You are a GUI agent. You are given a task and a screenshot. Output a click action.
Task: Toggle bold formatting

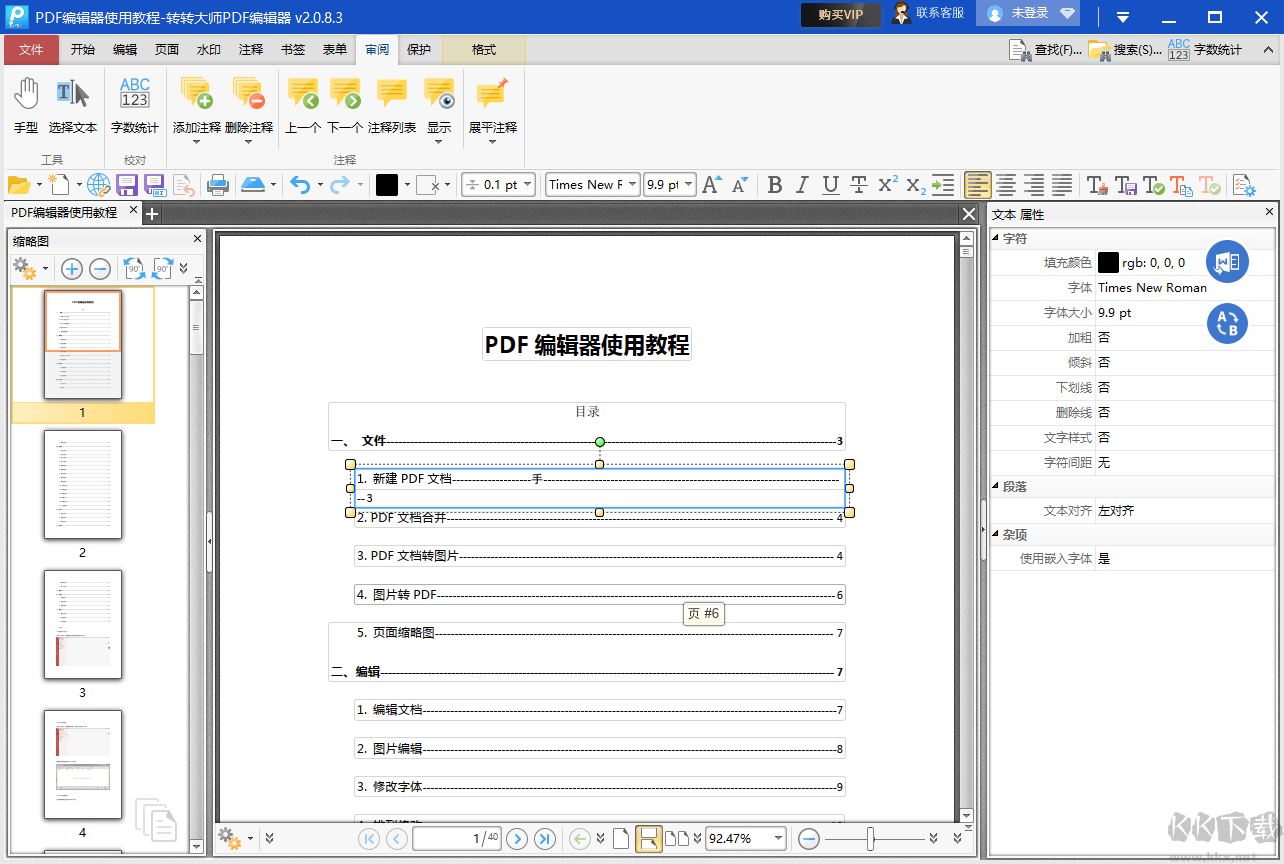tap(774, 185)
